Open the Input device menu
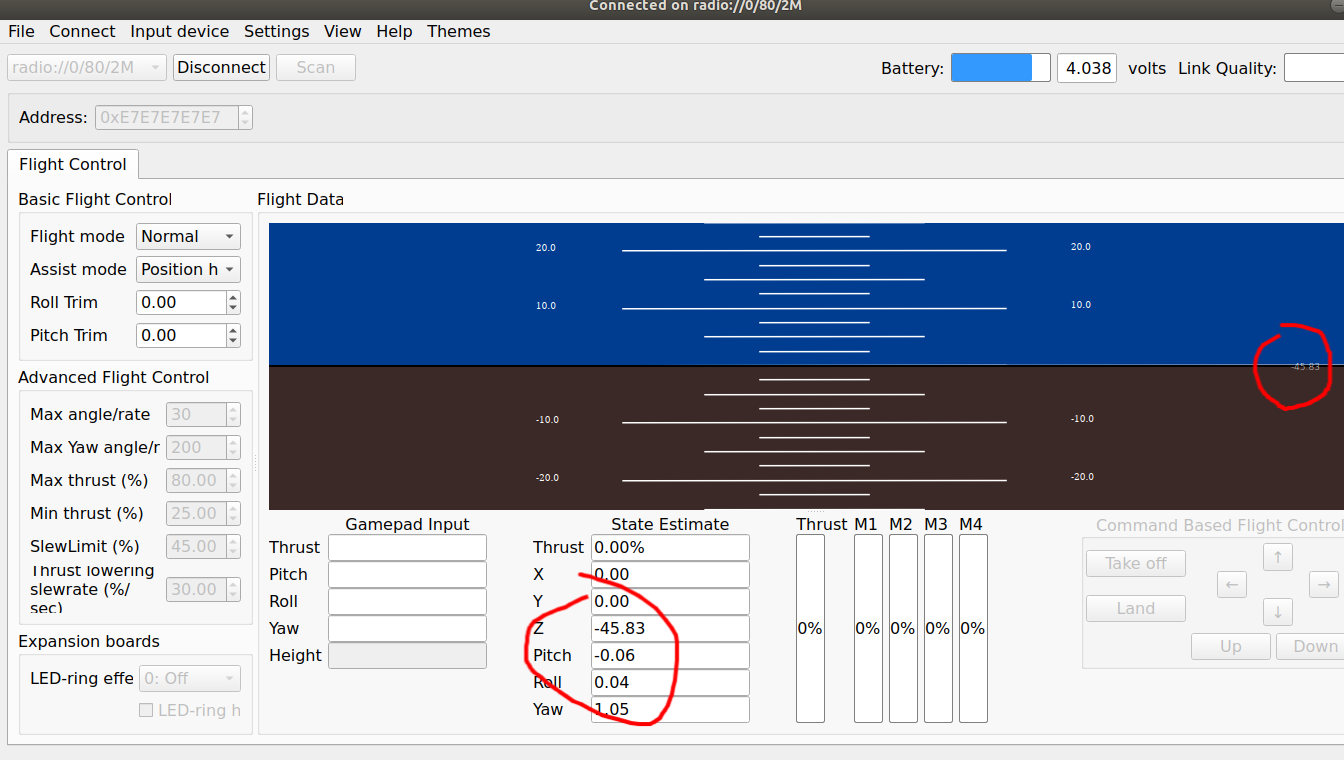1344x760 pixels. [179, 31]
